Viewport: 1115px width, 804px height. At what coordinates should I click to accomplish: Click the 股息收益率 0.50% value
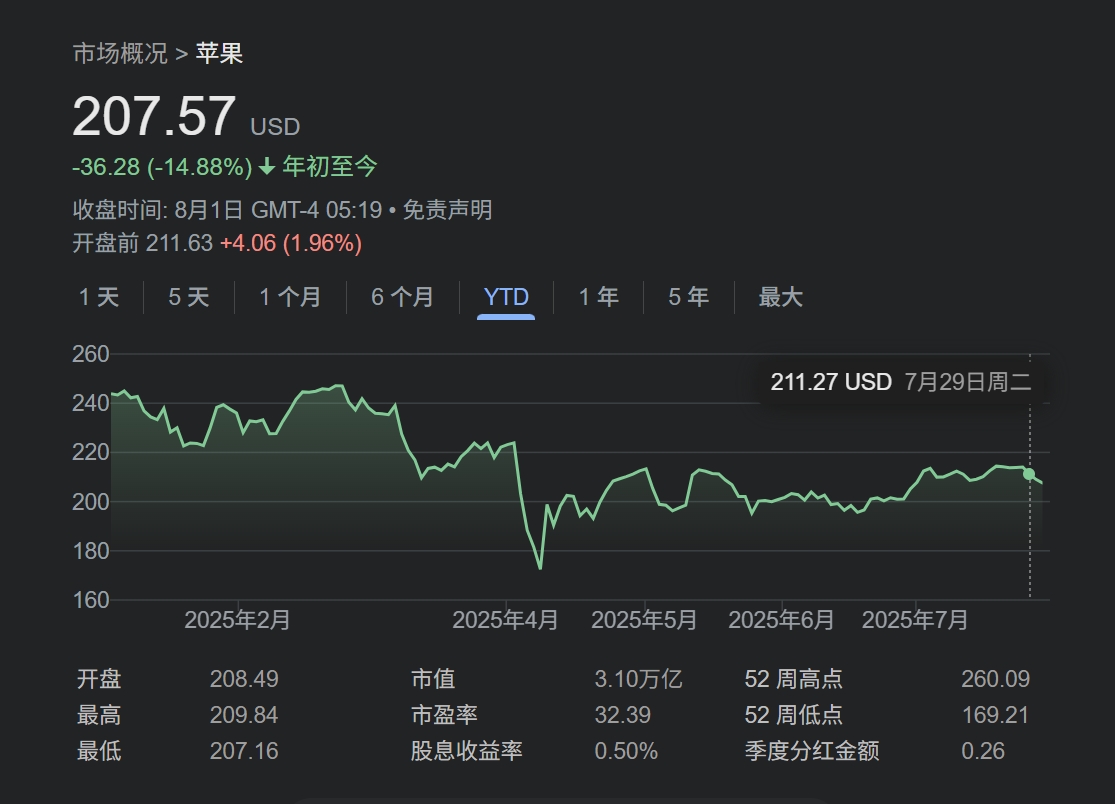(625, 750)
